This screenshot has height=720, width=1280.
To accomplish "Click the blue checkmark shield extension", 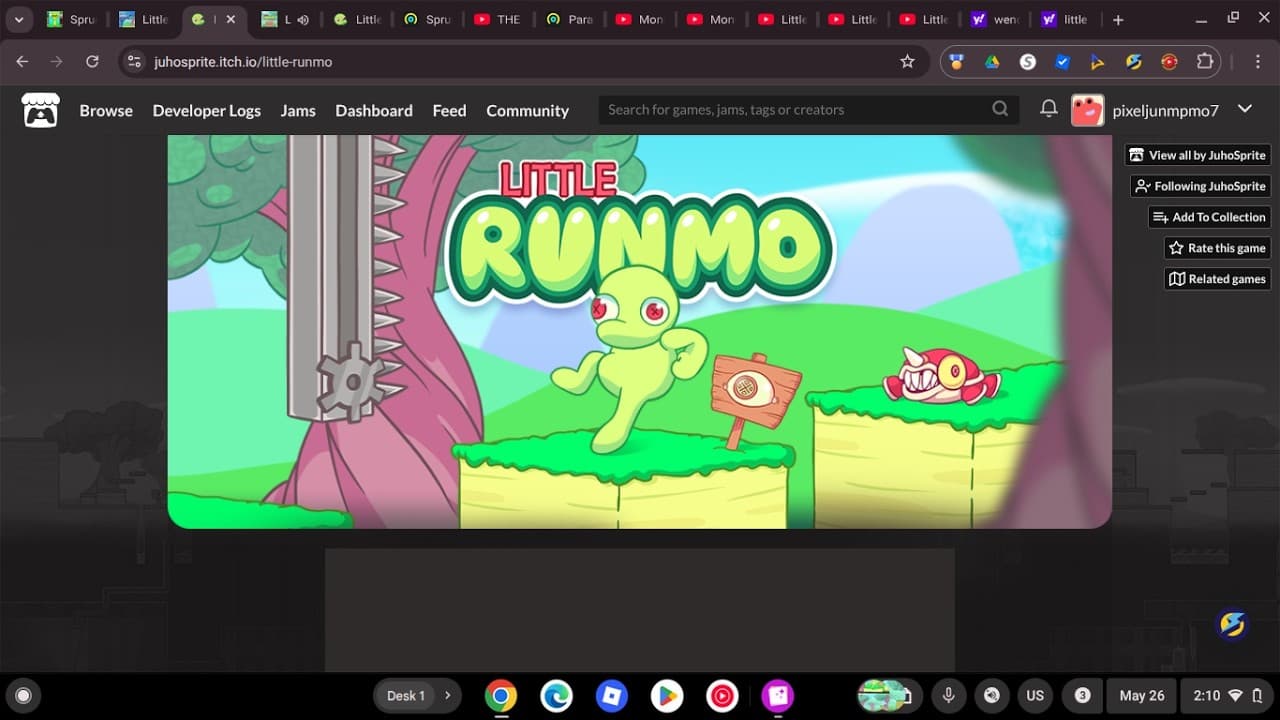I will (x=1062, y=61).
